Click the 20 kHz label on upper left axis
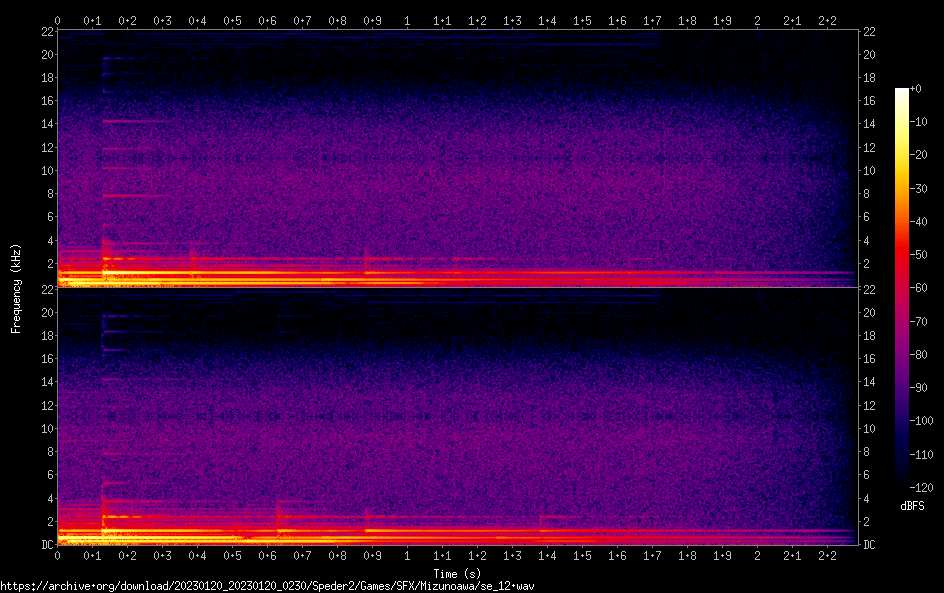Screen dimensions: 944x593 tap(45, 55)
